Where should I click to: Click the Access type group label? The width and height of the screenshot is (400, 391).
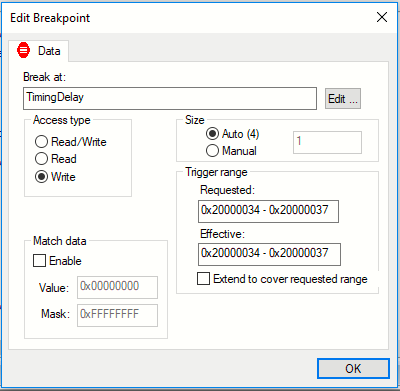coord(62,120)
